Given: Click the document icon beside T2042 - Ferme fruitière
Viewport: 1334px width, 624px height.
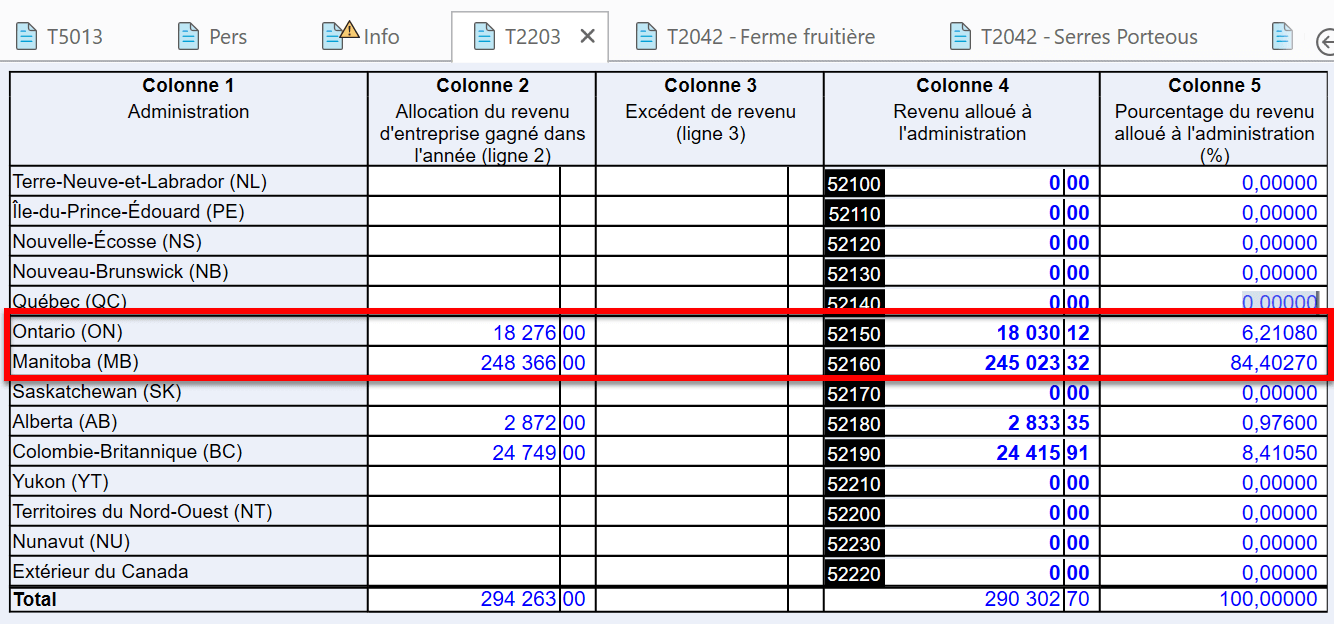Looking at the screenshot, I should [646, 37].
